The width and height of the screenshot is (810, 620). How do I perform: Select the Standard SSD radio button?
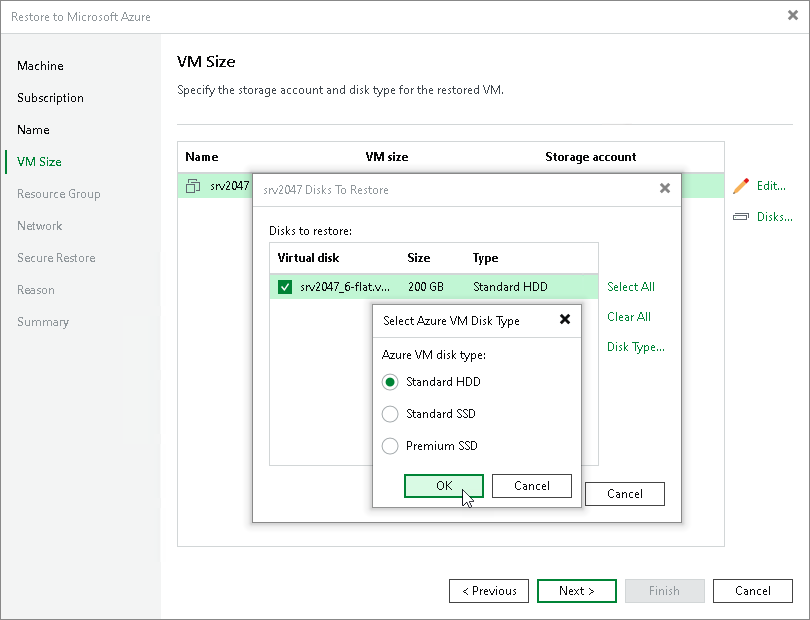(390, 414)
